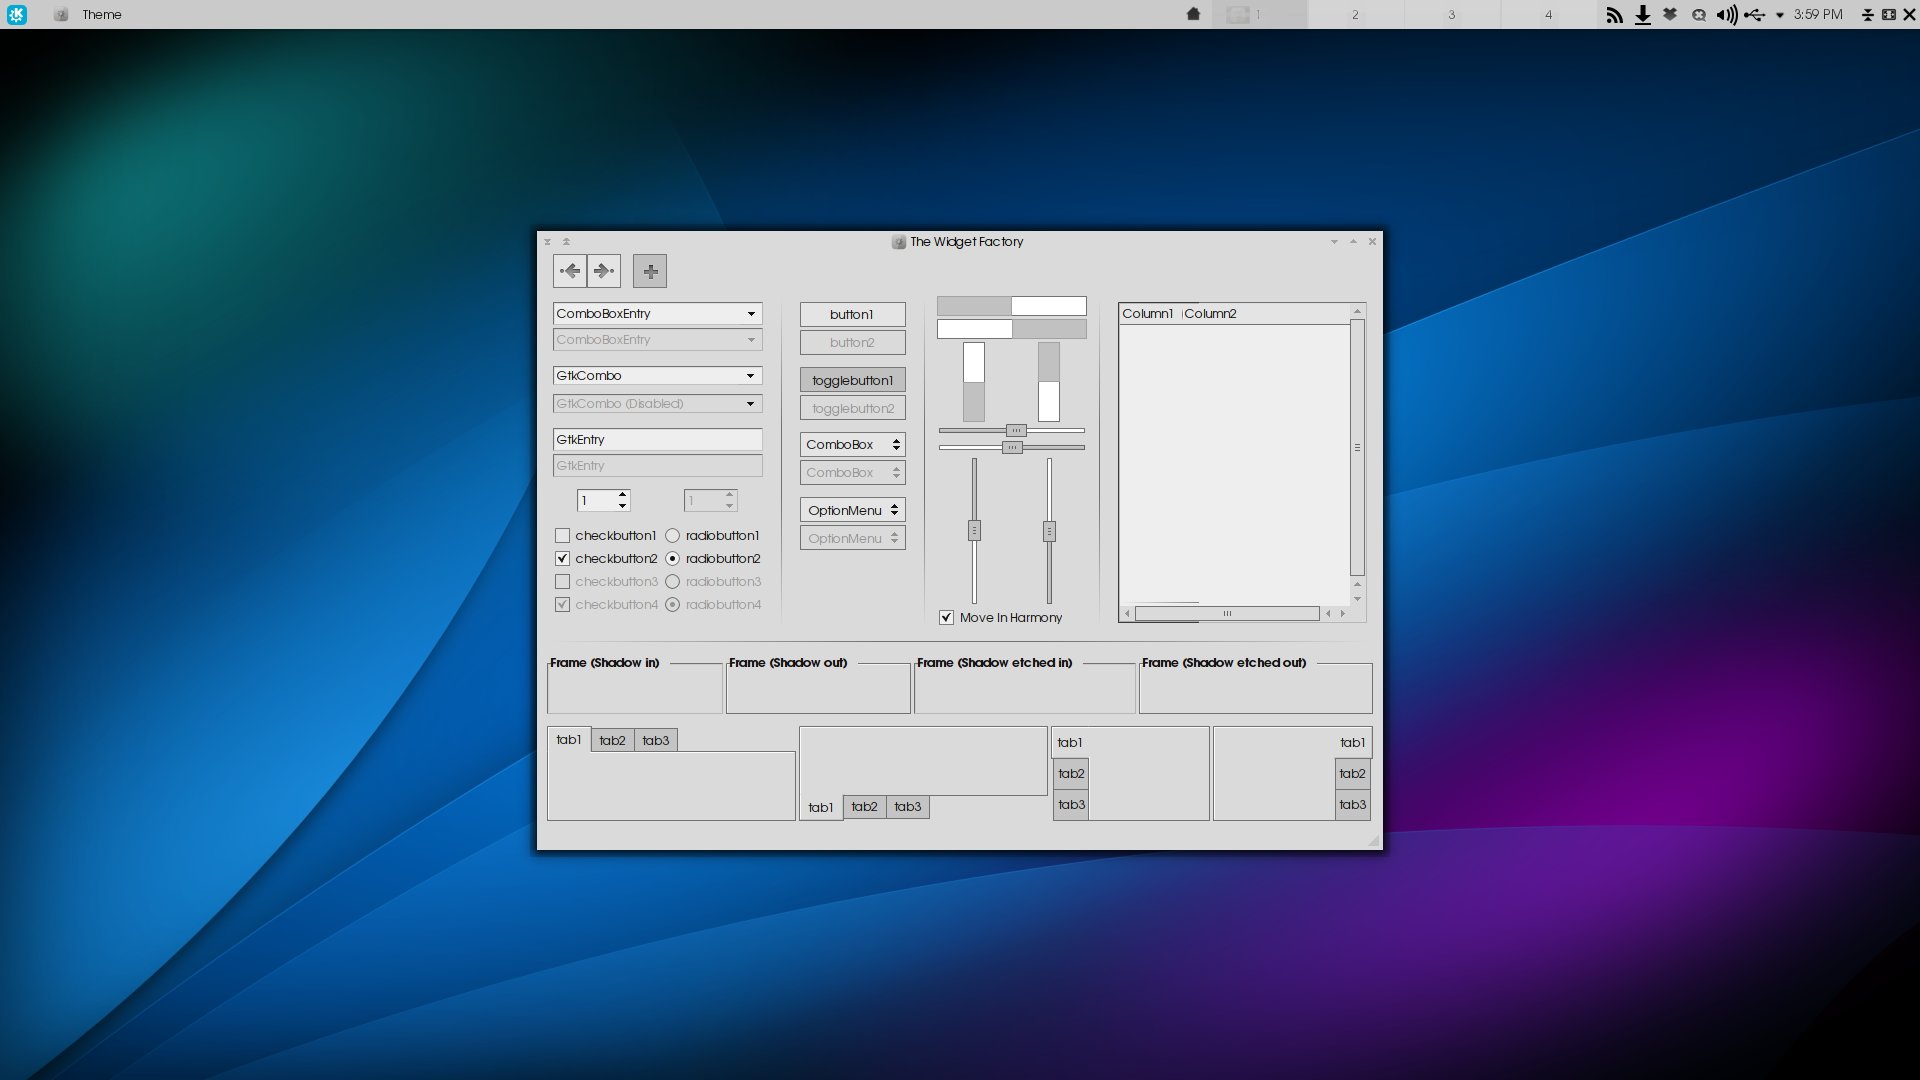Click the Theme app icon in panel

61,14
